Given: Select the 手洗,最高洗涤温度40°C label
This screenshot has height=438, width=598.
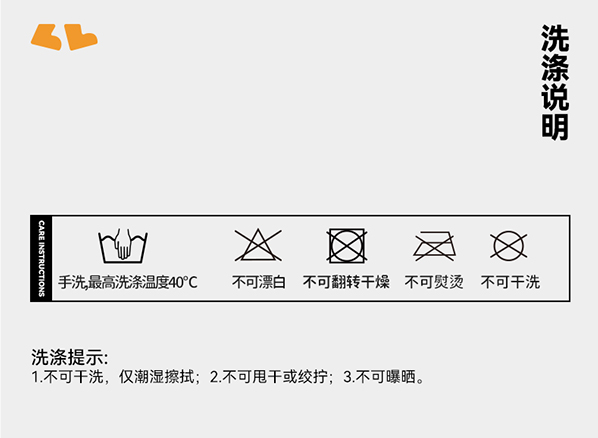Looking at the screenshot, I should tap(128, 283).
